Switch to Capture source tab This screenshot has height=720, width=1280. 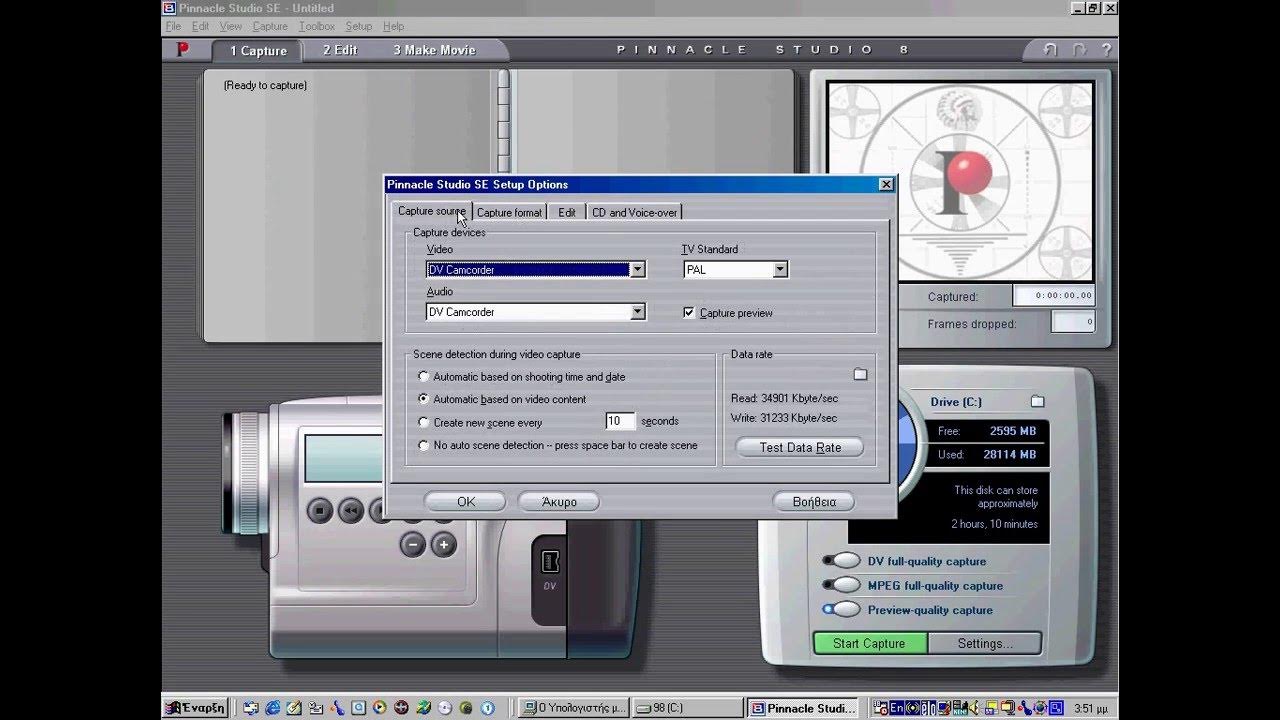pyautogui.click(x=431, y=211)
